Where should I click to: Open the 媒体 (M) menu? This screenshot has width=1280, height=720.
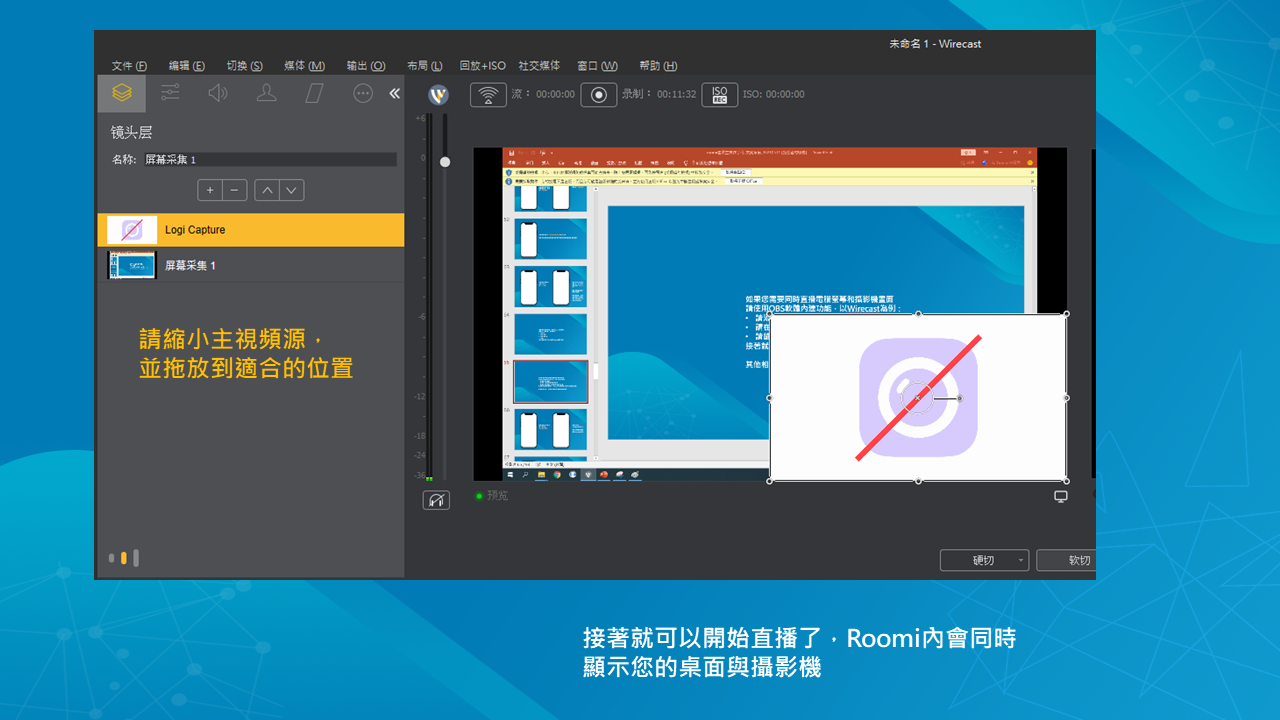304,66
